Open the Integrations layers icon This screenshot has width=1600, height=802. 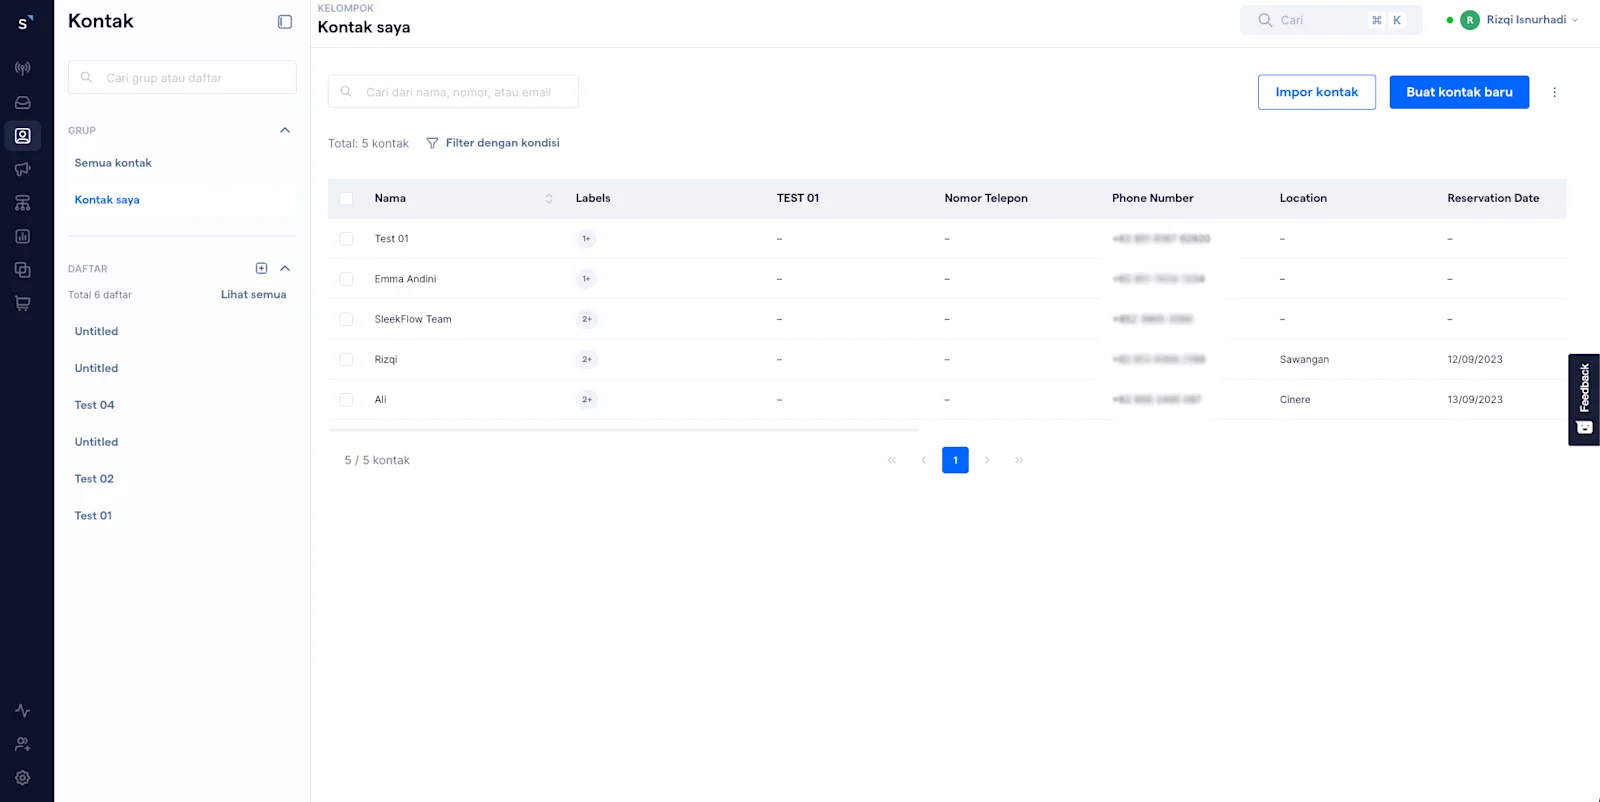(x=22, y=270)
